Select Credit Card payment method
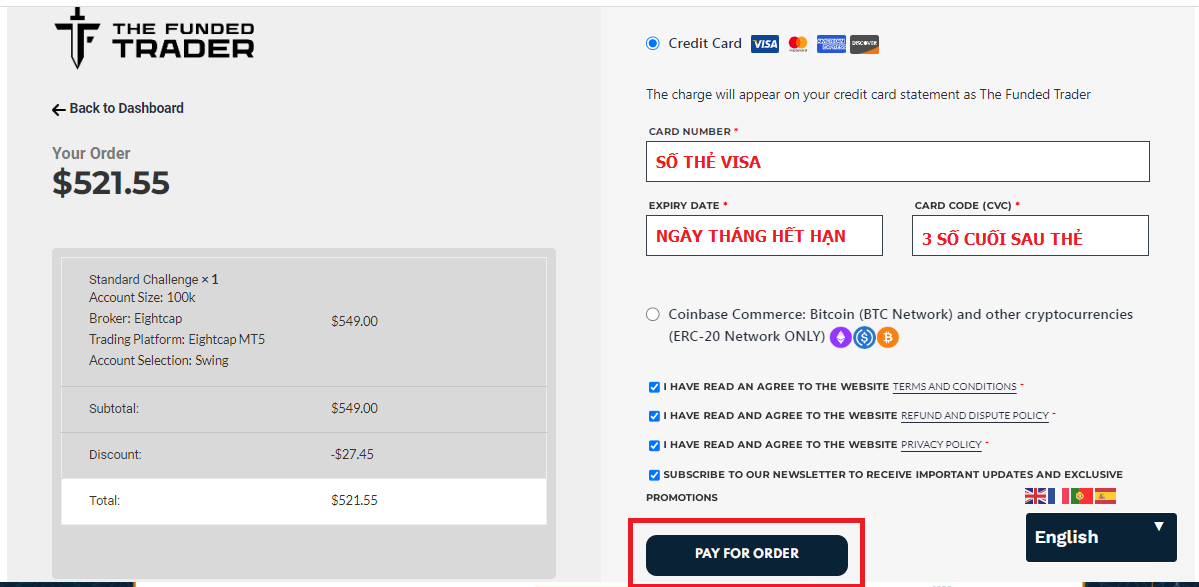The height and width of the screenshot is (587, 1199). tap(653, 43)
